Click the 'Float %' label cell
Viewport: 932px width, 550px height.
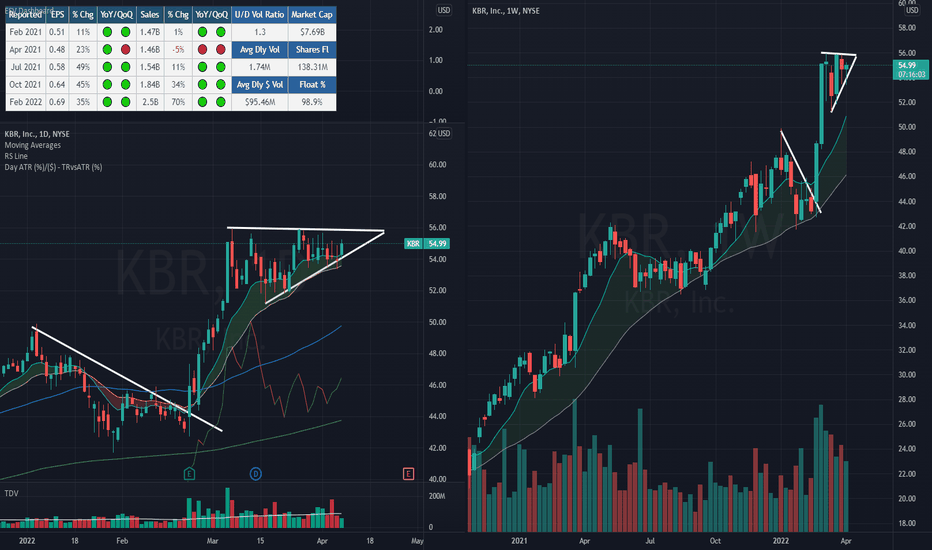(x=312, y=85)
